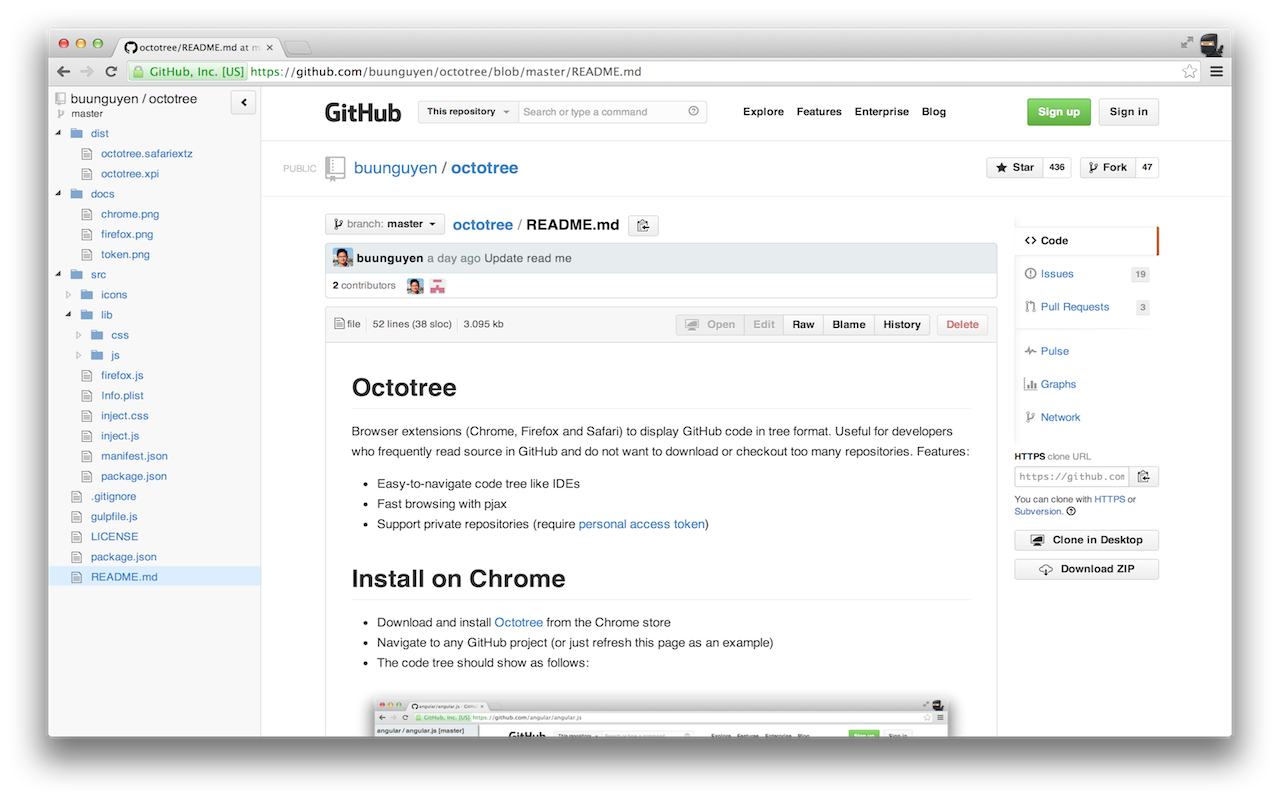
Task: Open gulpfile.js in the tree
Action: (114, 517)
